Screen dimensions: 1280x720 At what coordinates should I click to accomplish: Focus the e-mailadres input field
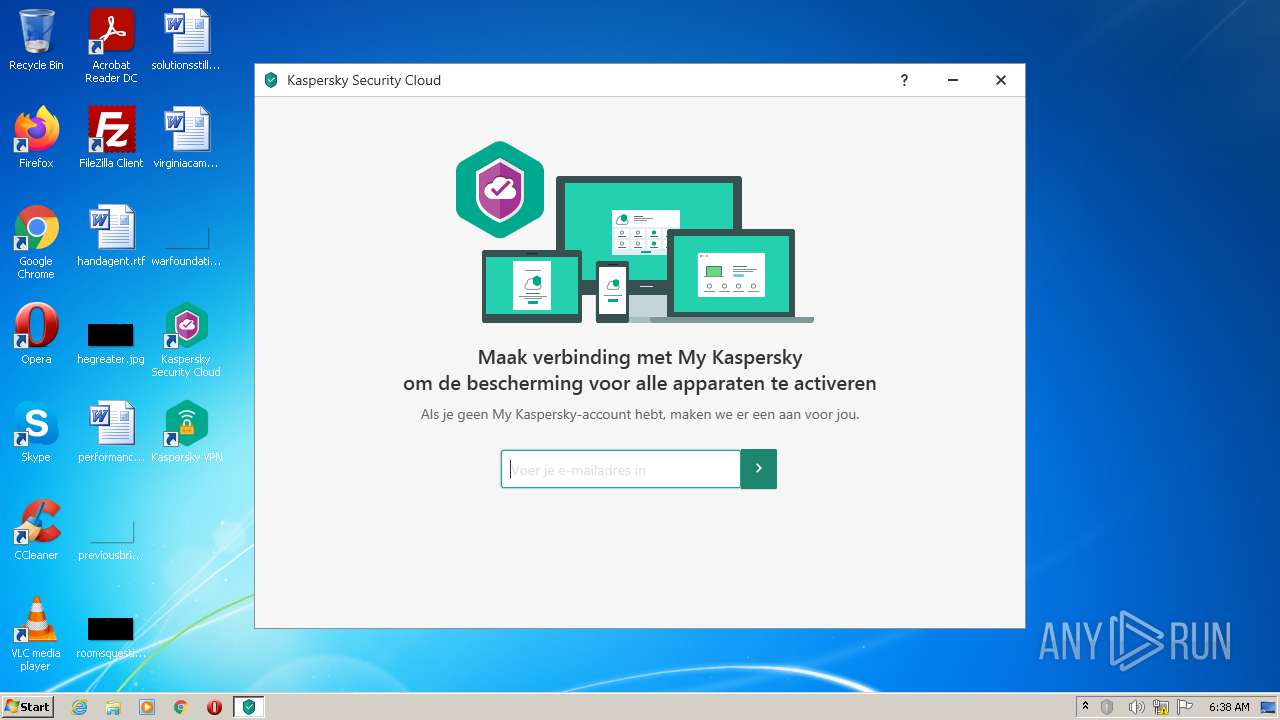tap(621, 469)
